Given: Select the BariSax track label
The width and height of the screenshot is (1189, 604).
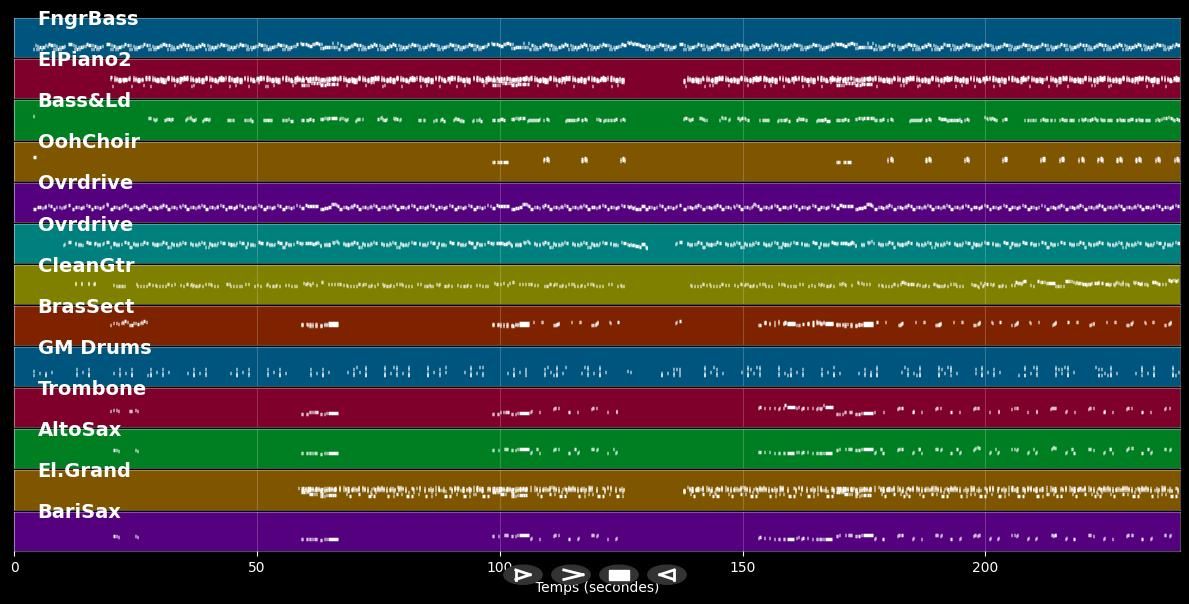Looking at the screenshot, I should tap(79, 512).
